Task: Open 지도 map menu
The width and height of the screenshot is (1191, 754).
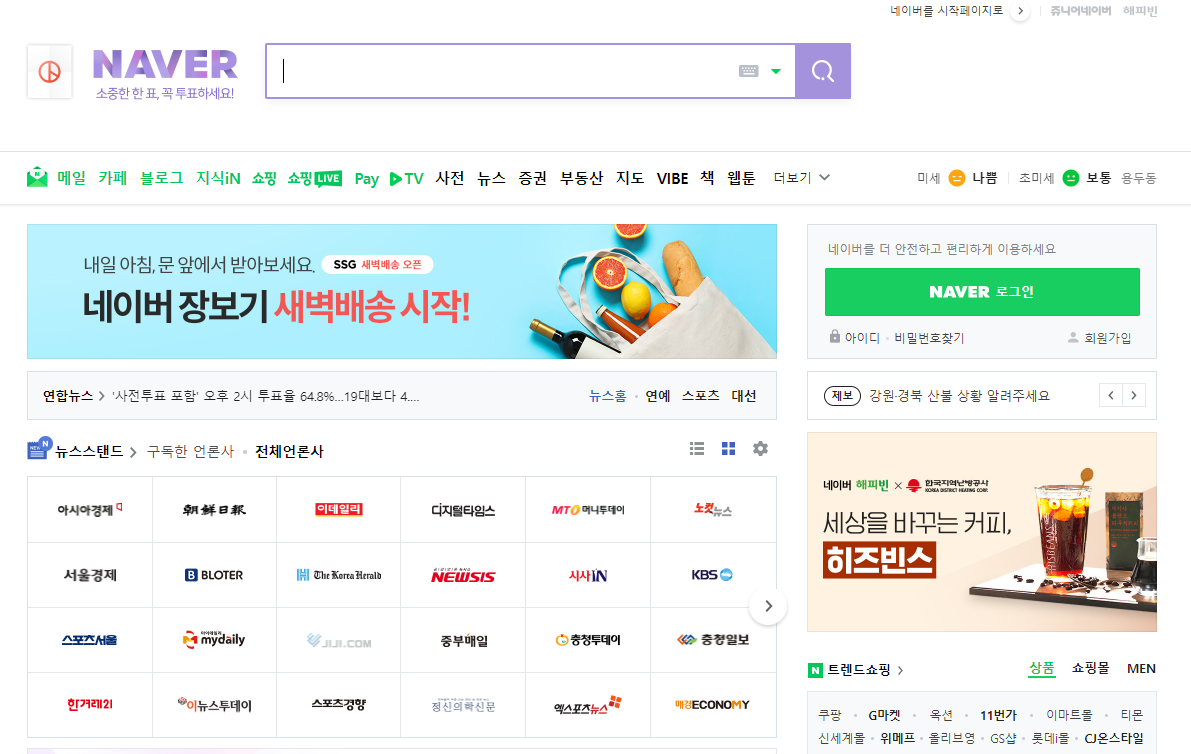Action: point(630,178)
